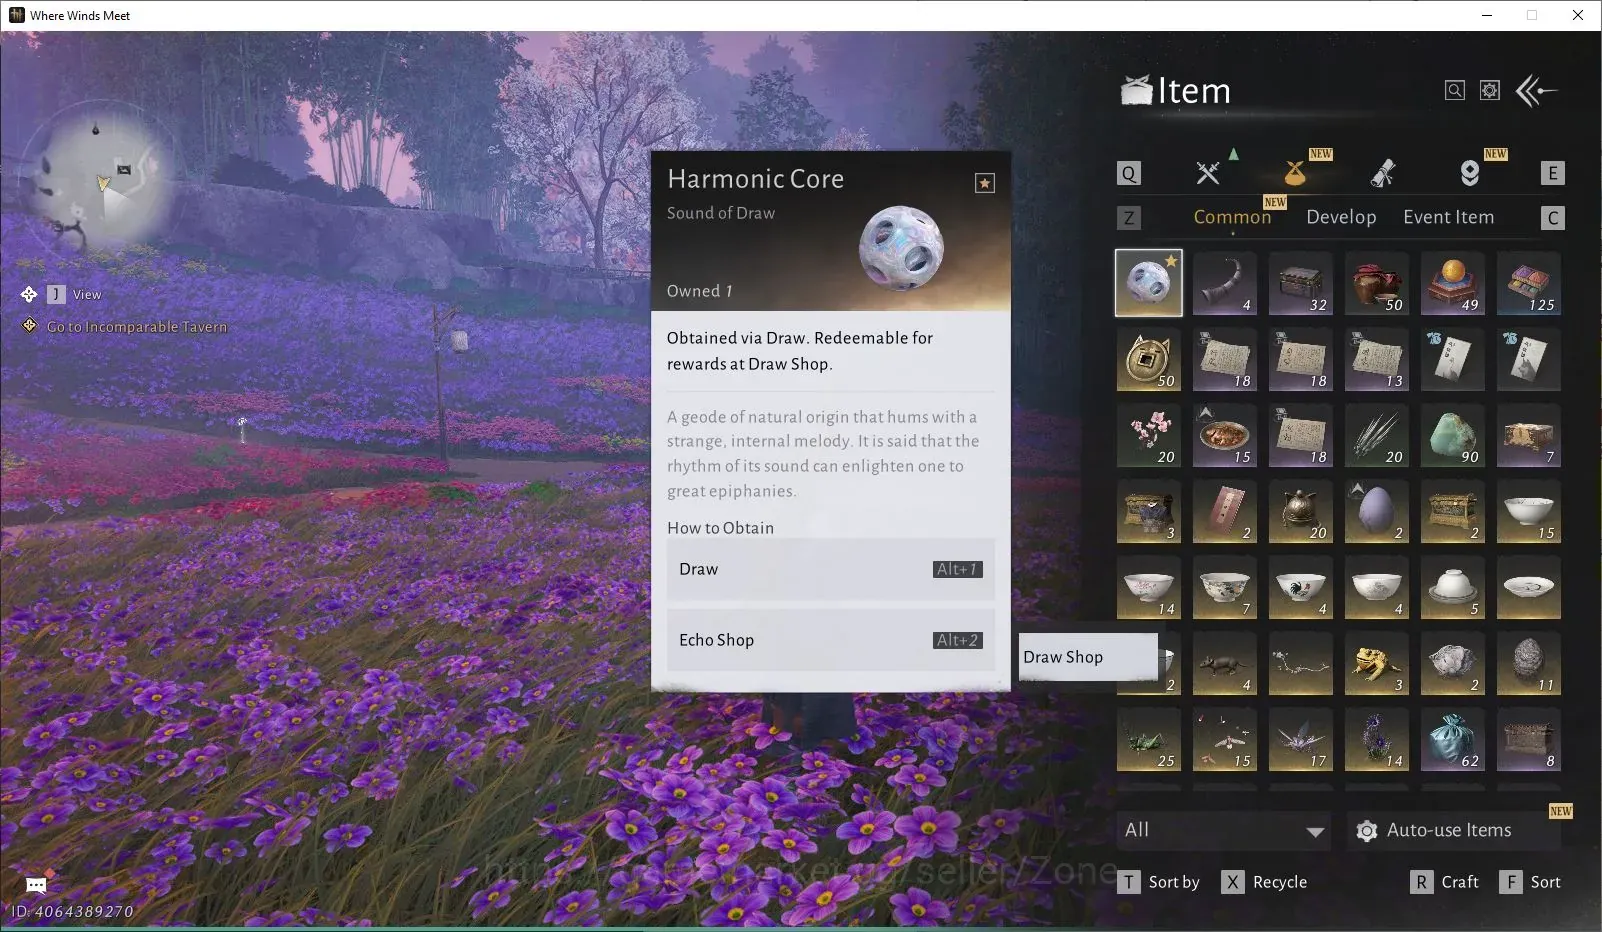Select the cooked dish plate item
This screenshot has width=1602, height=932.
coord(1225,435)
